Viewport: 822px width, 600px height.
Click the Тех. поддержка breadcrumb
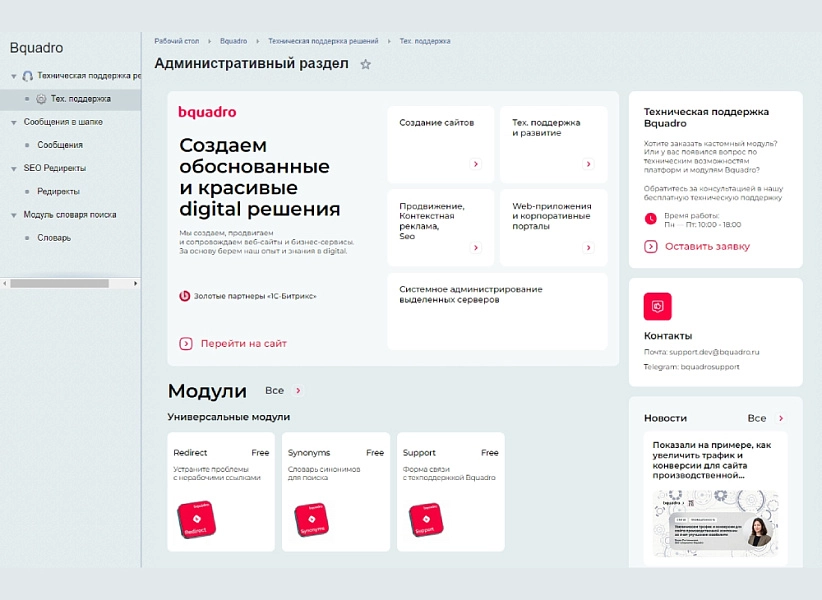(x=425, y=41)
